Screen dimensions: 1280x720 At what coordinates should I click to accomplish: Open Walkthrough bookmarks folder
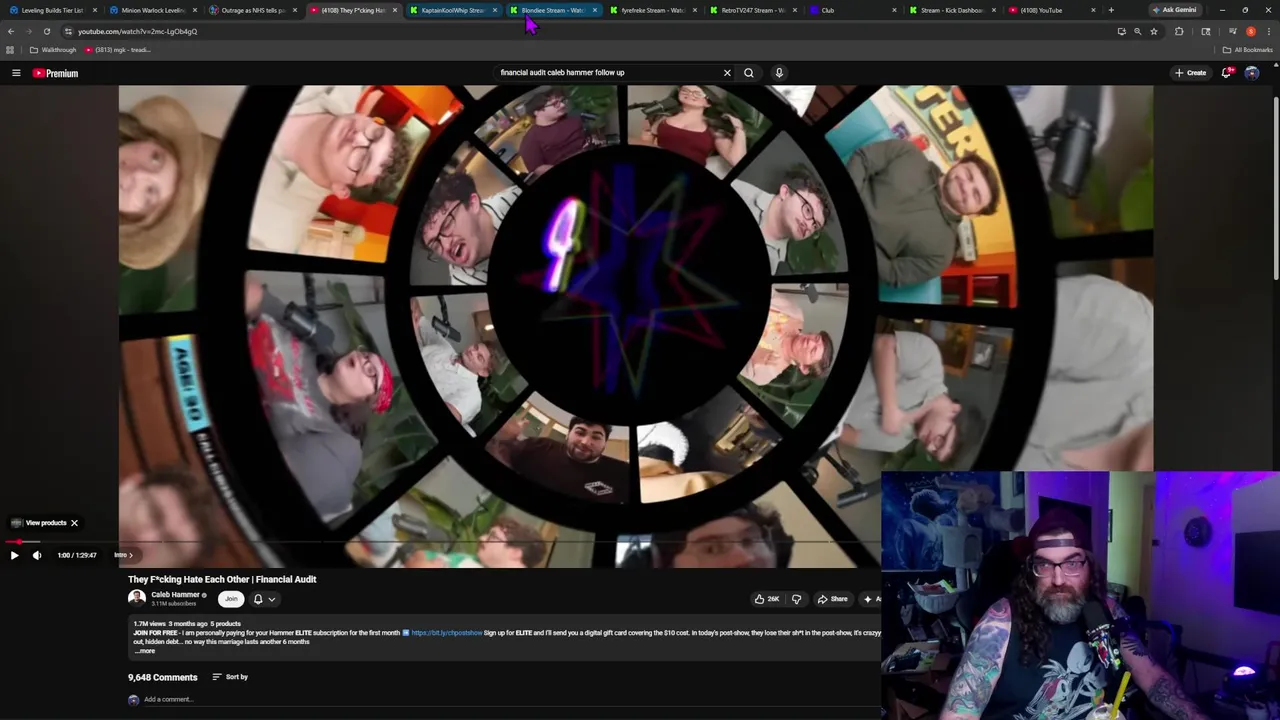(x=54, y=50)
